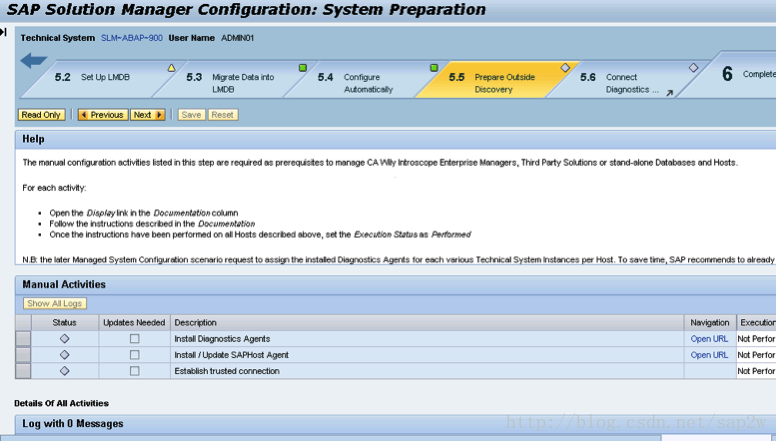
Task: Click Show All Logs button
Action: [x=55, y=303]
